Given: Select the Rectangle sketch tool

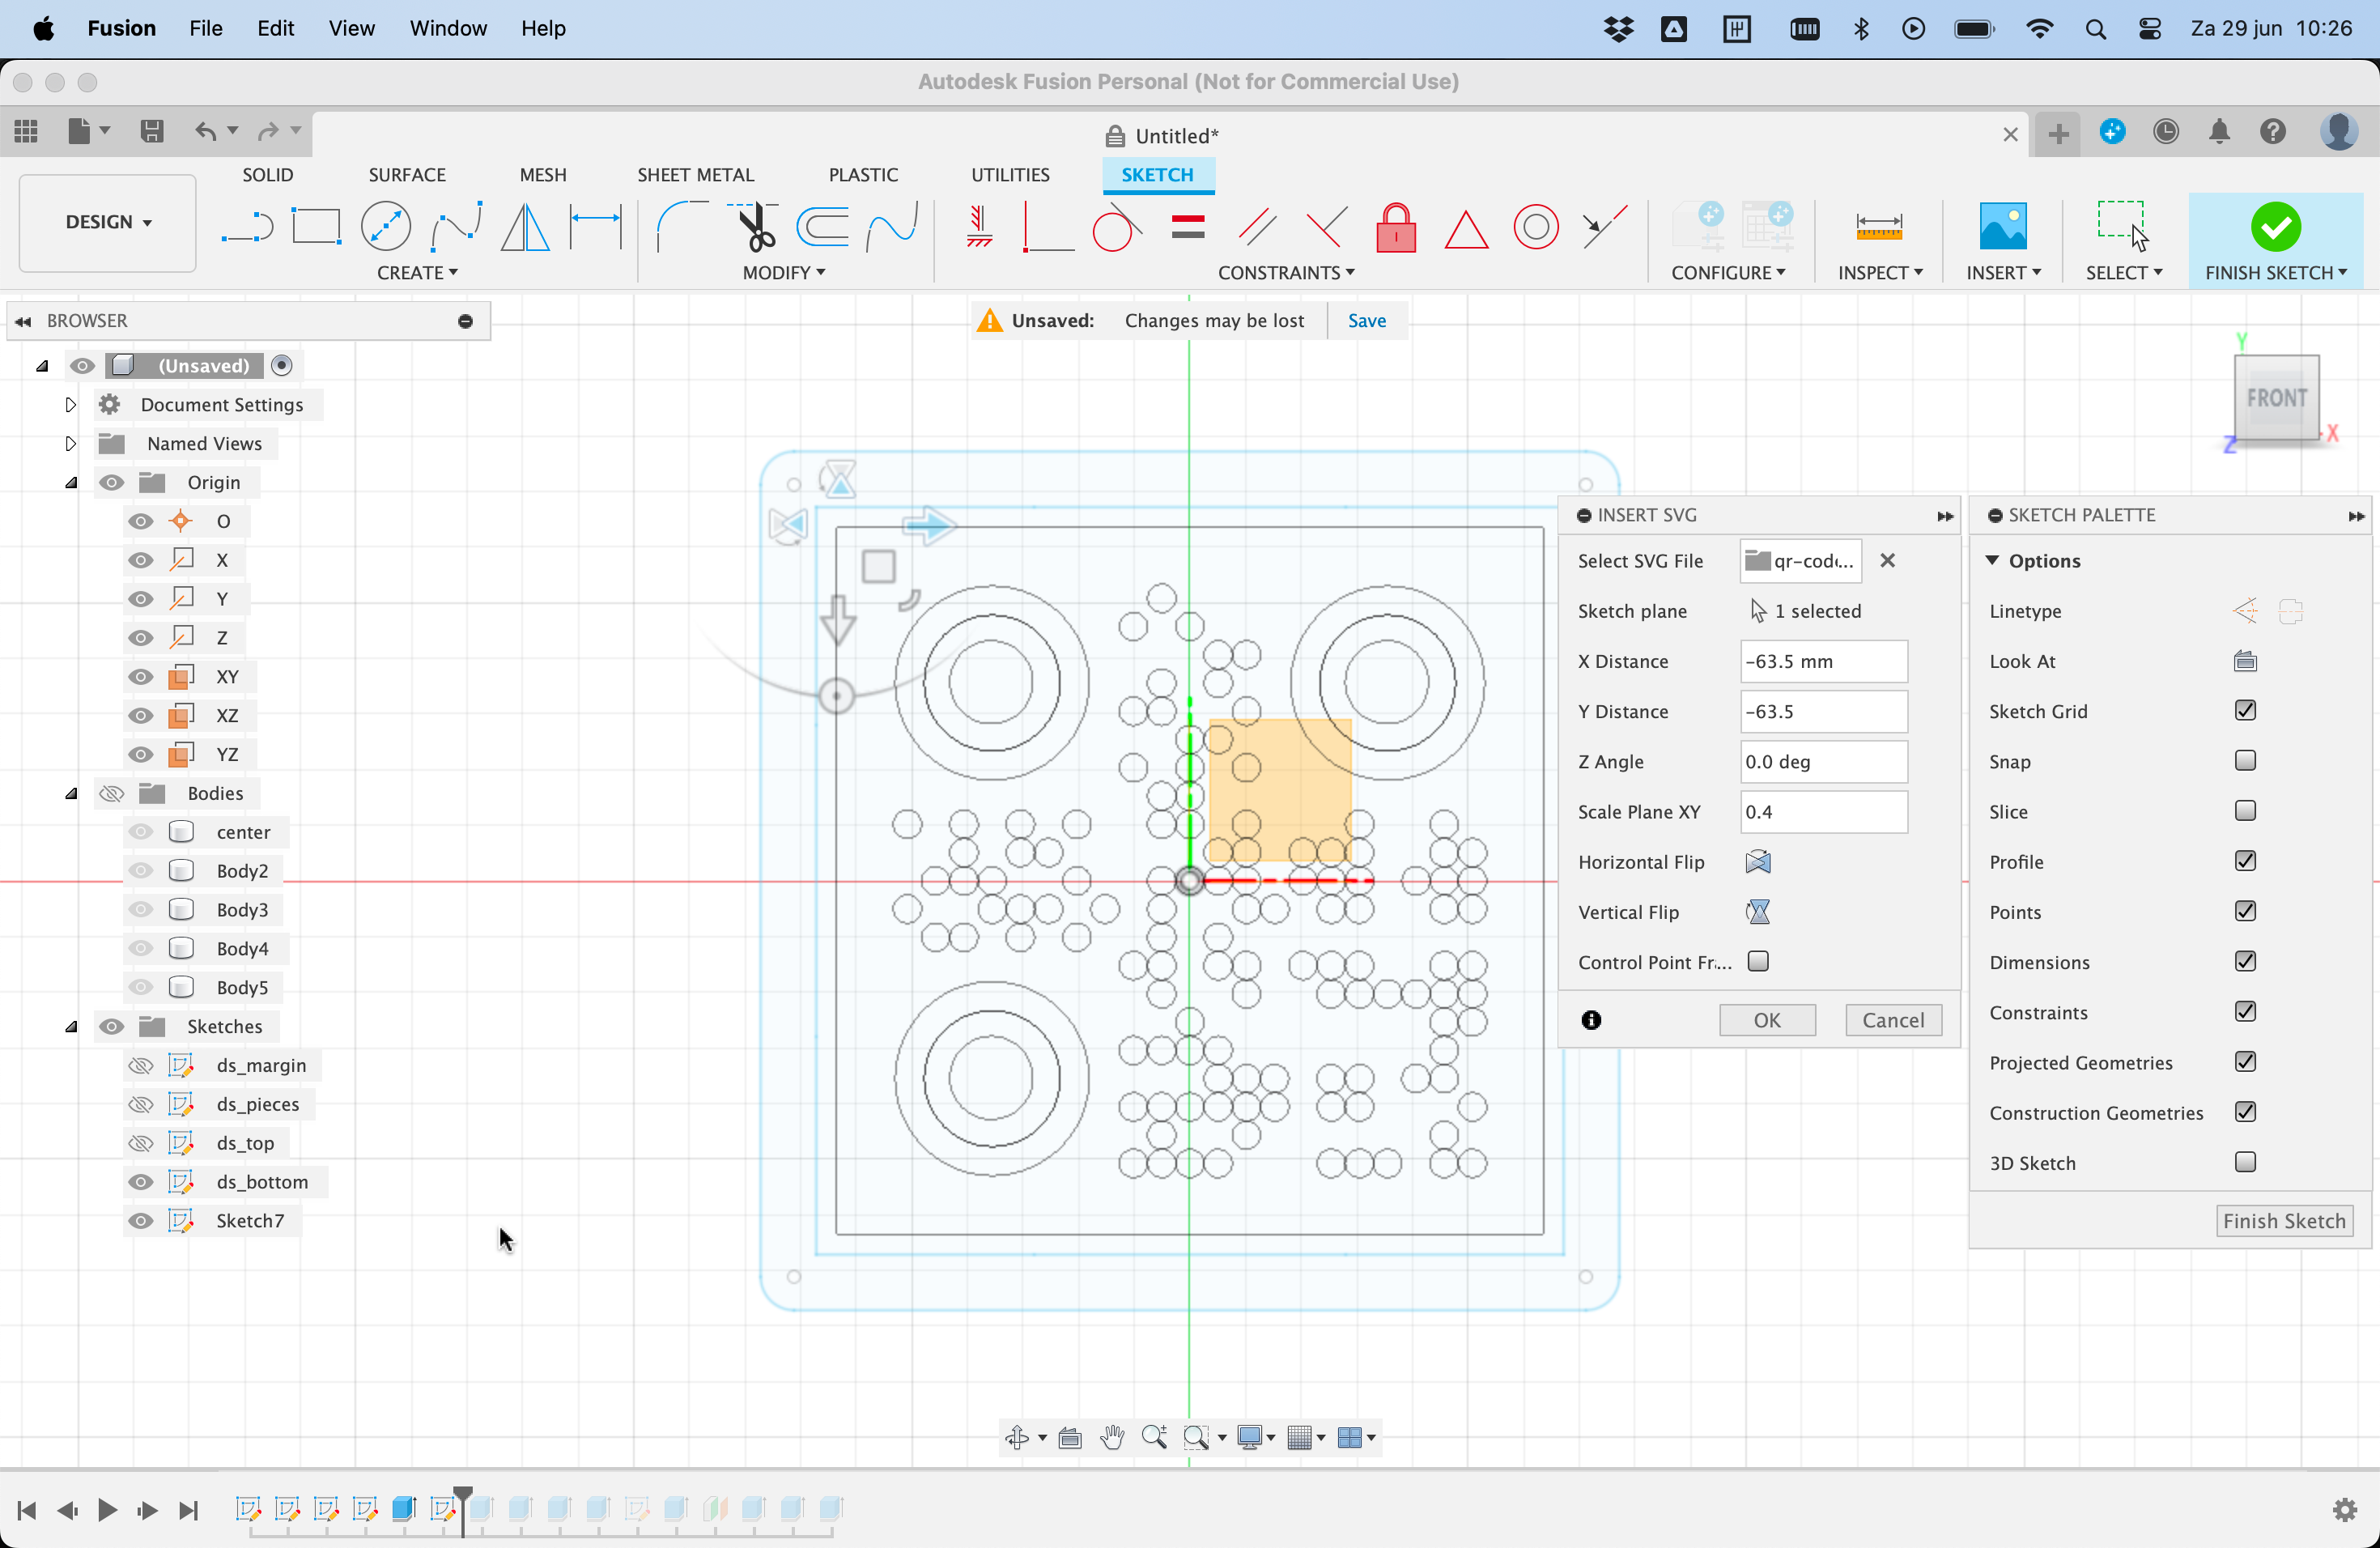Looking at the screenshot, I should click(316, 227).
